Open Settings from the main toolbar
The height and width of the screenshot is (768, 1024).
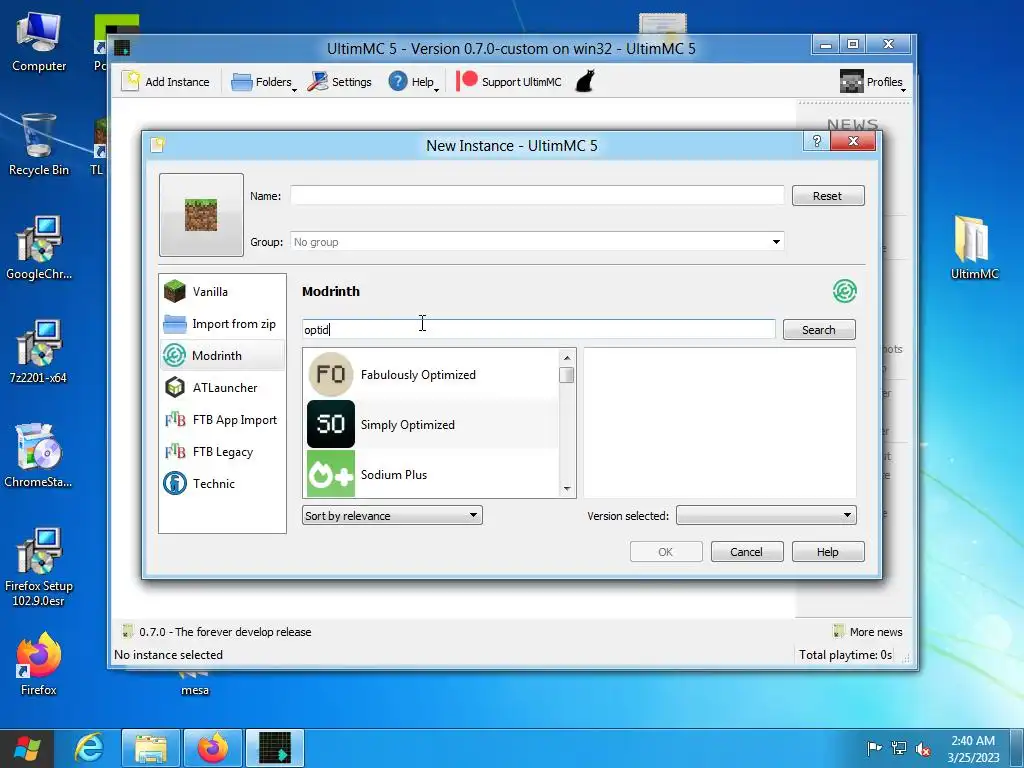click(x=340, y=82)
